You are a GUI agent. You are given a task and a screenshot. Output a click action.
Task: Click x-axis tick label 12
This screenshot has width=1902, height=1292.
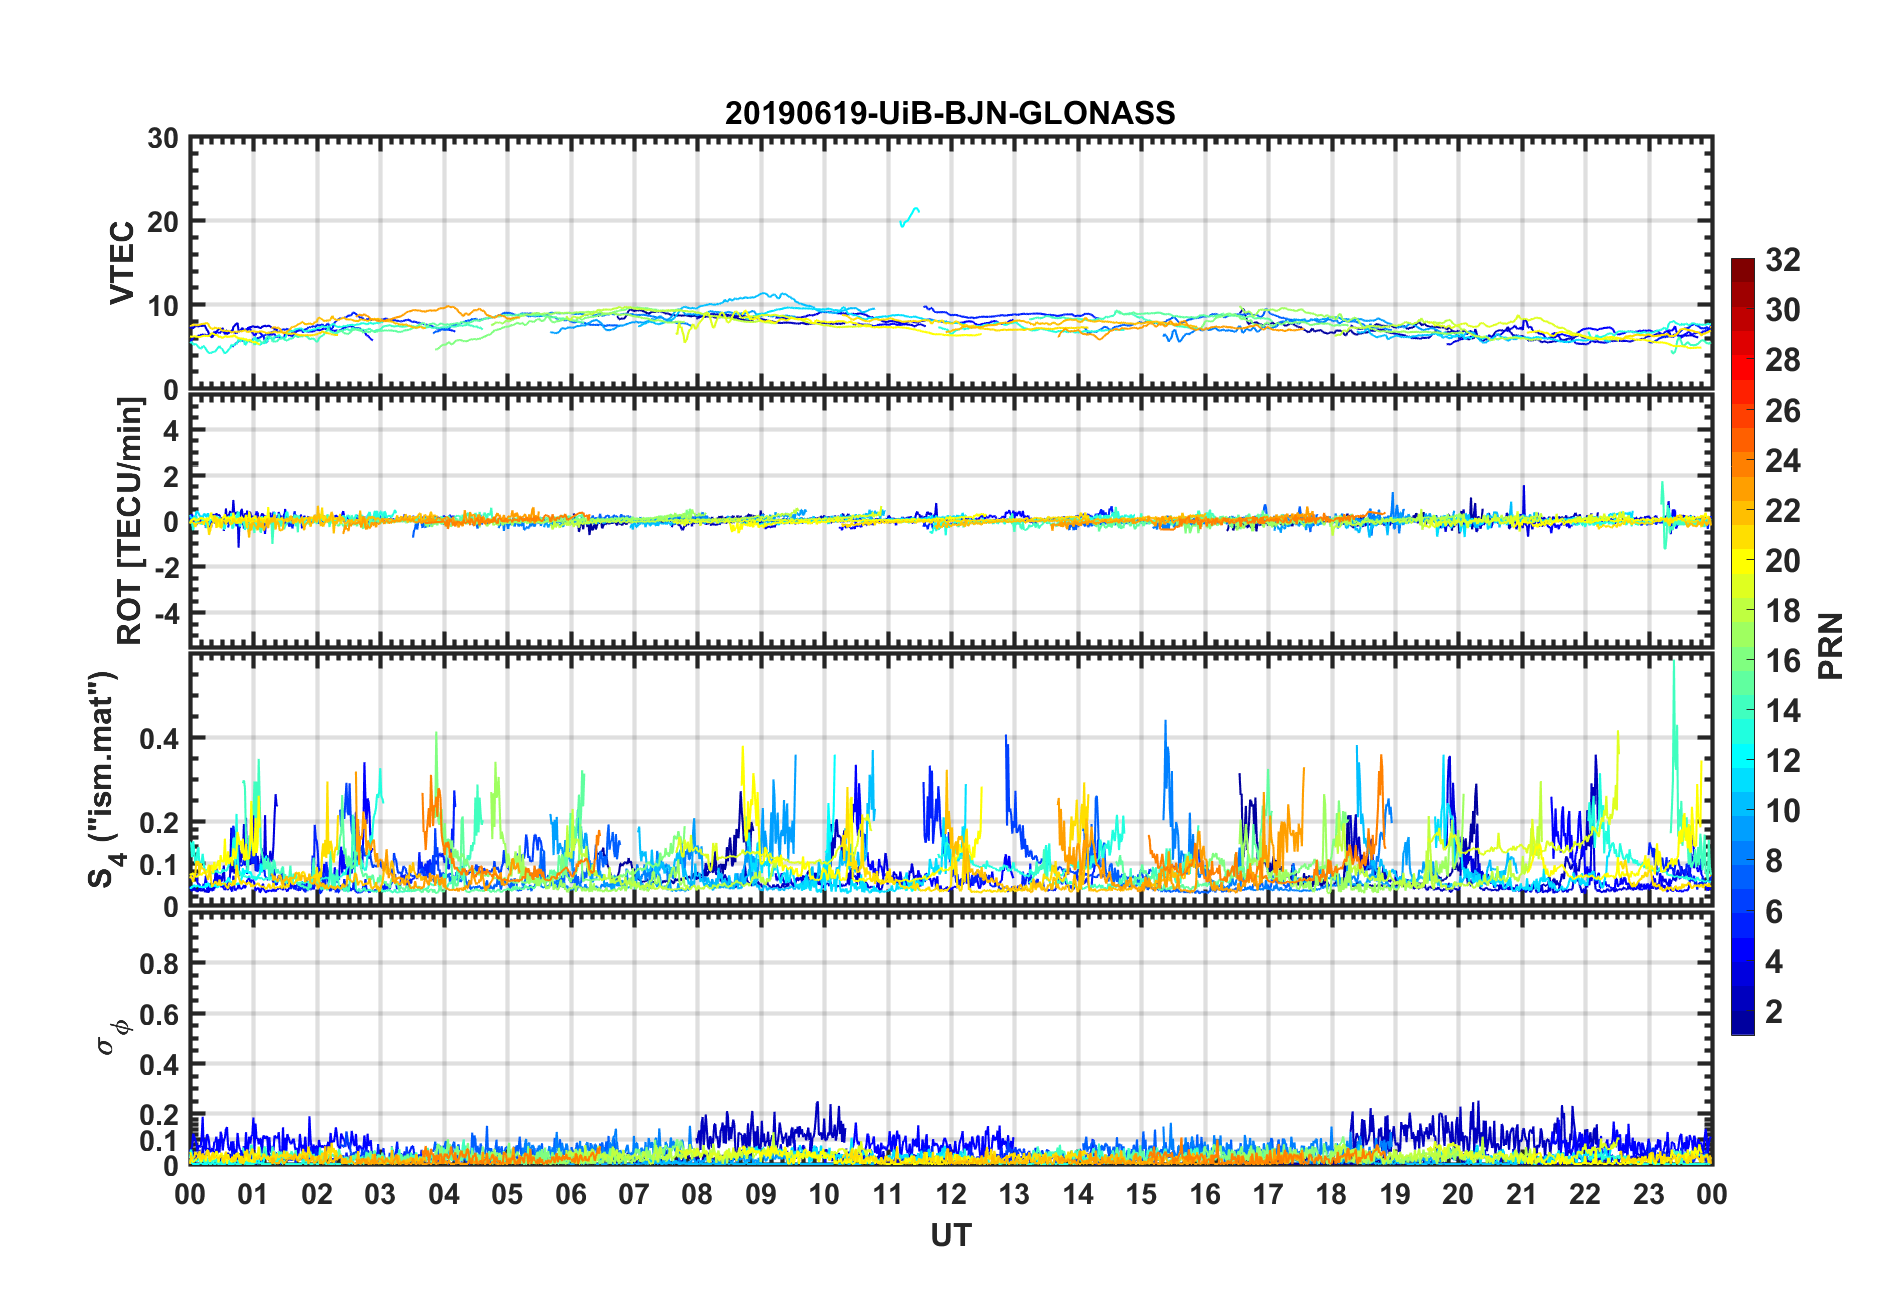point(951,1194)
